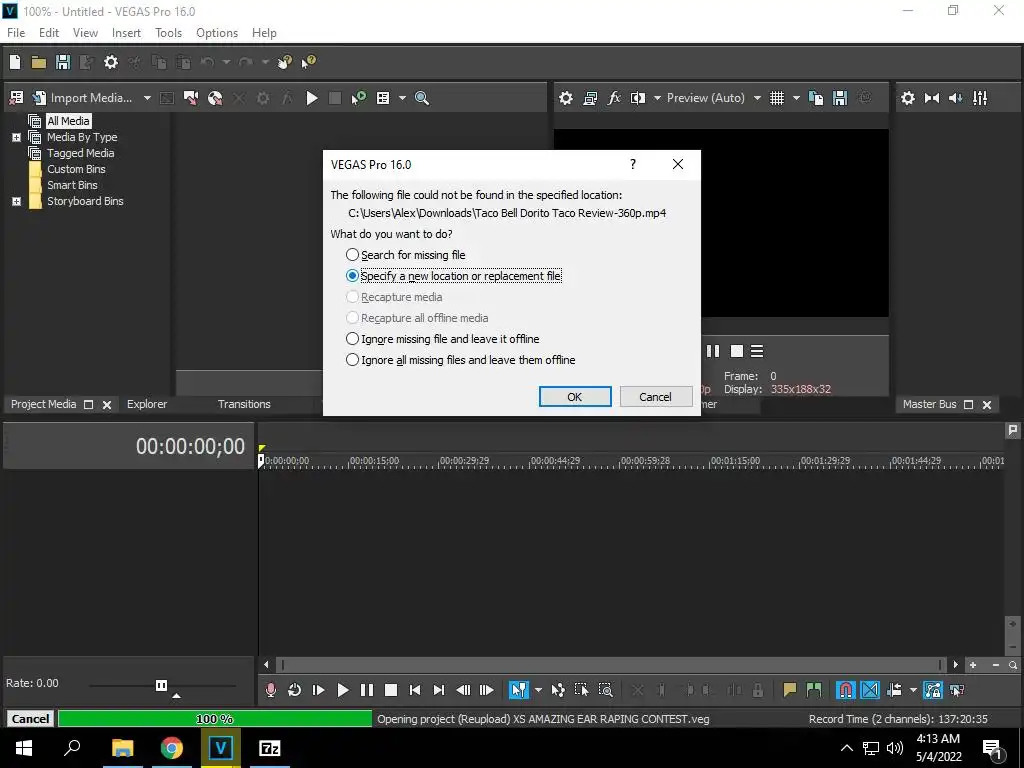Toggle Automatic Crossfades in the timeline toolbar
The width and height of the screenshot is (1024, 768).
(870, 690)
